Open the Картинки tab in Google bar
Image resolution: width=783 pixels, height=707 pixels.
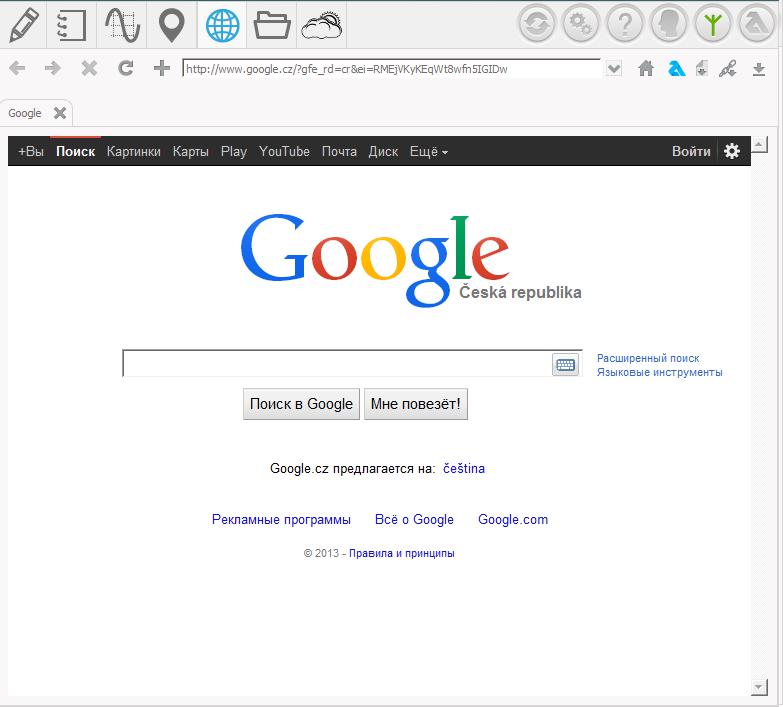[x=133, y=152]
